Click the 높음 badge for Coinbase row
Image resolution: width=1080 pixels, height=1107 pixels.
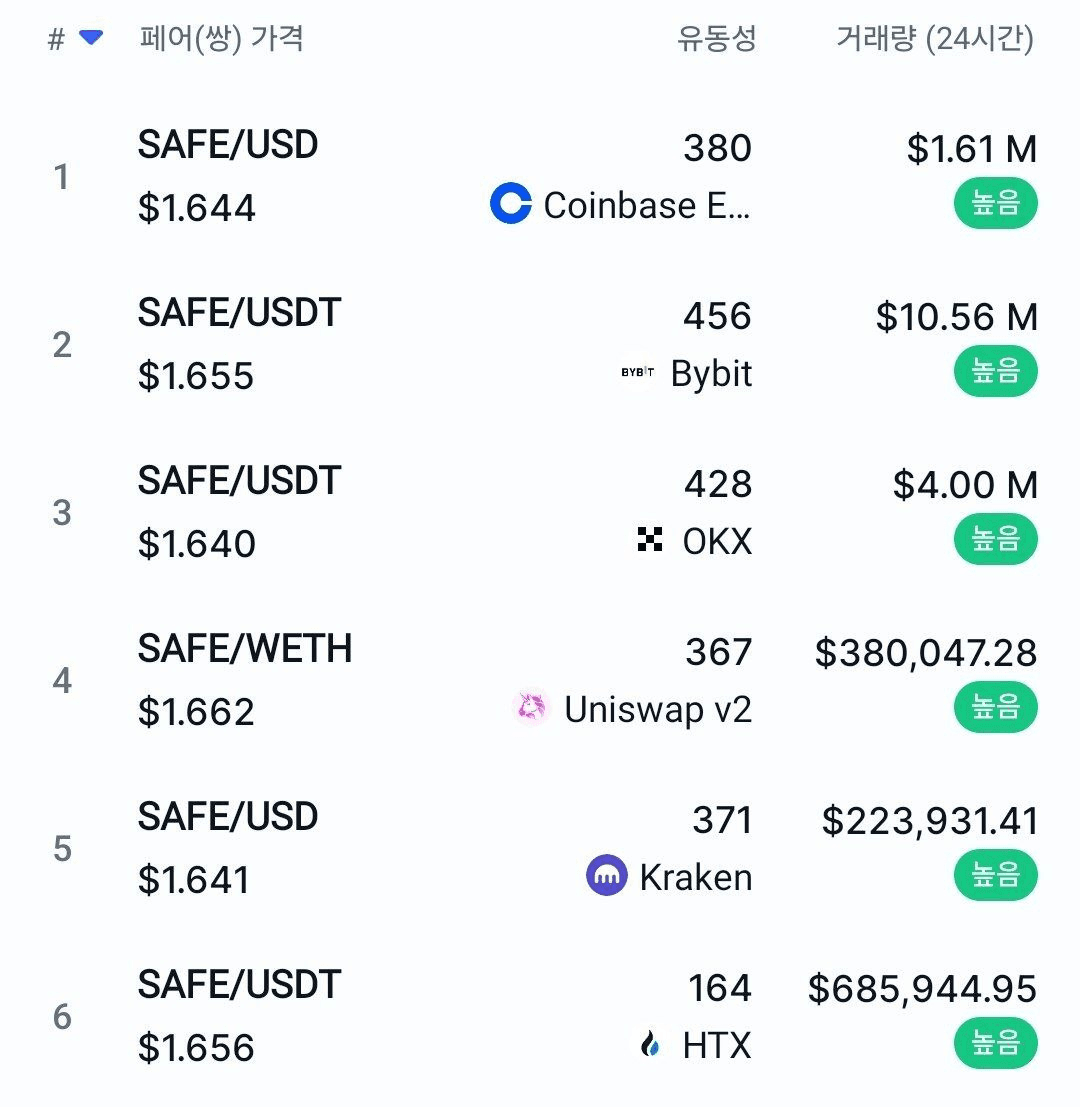point(995,203)
